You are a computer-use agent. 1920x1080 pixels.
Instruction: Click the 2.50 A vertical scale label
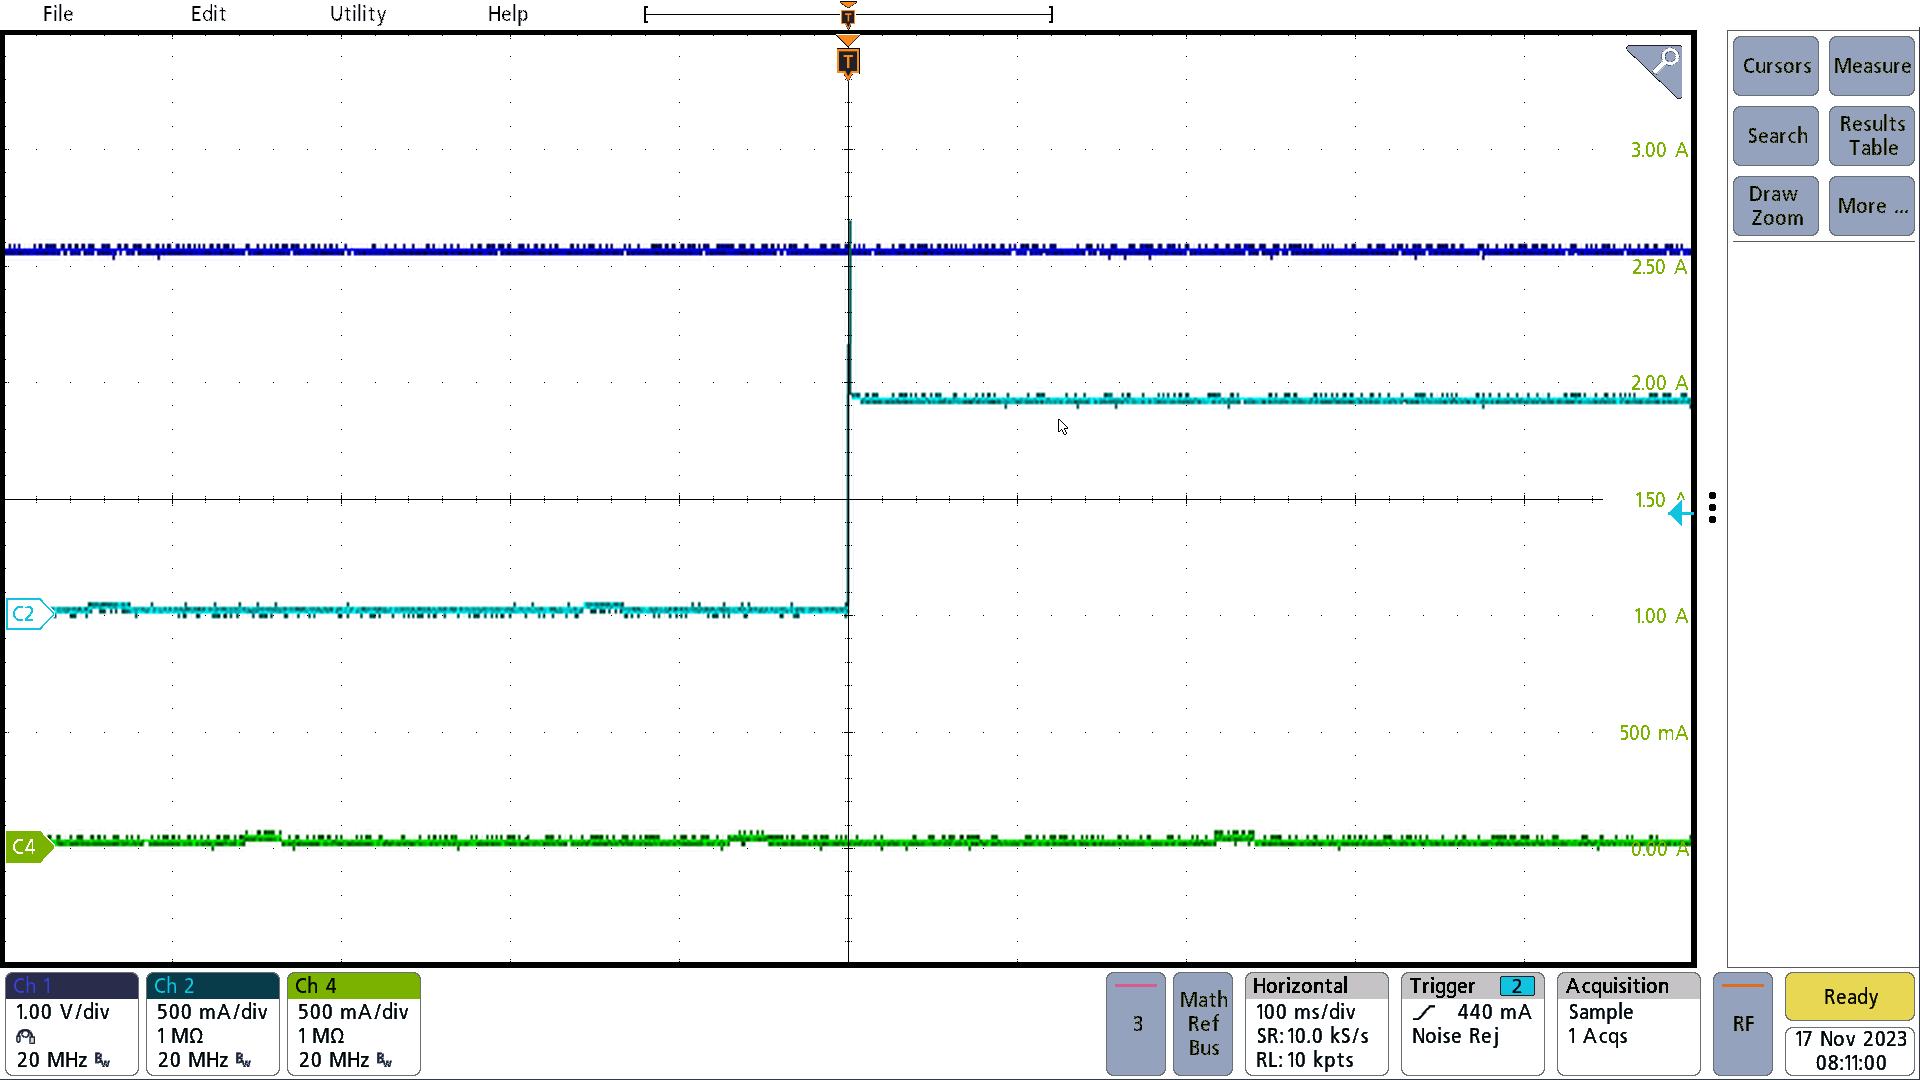point(1659,267)
